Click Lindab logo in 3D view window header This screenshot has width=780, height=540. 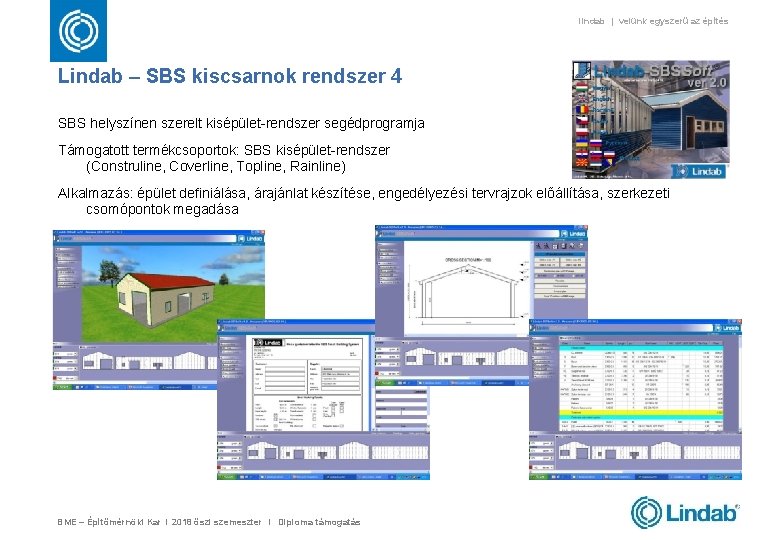pos(251,238)
